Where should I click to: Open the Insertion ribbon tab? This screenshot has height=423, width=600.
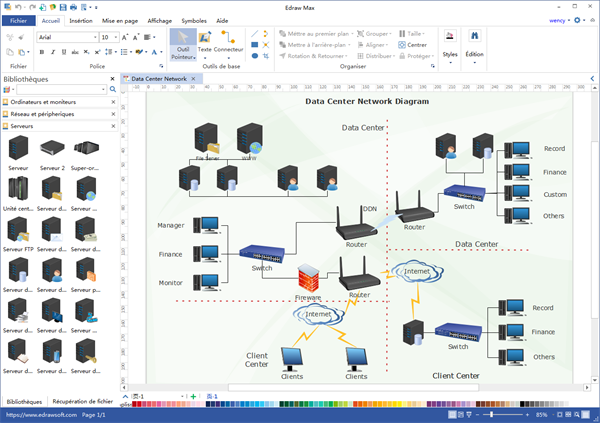82,20
